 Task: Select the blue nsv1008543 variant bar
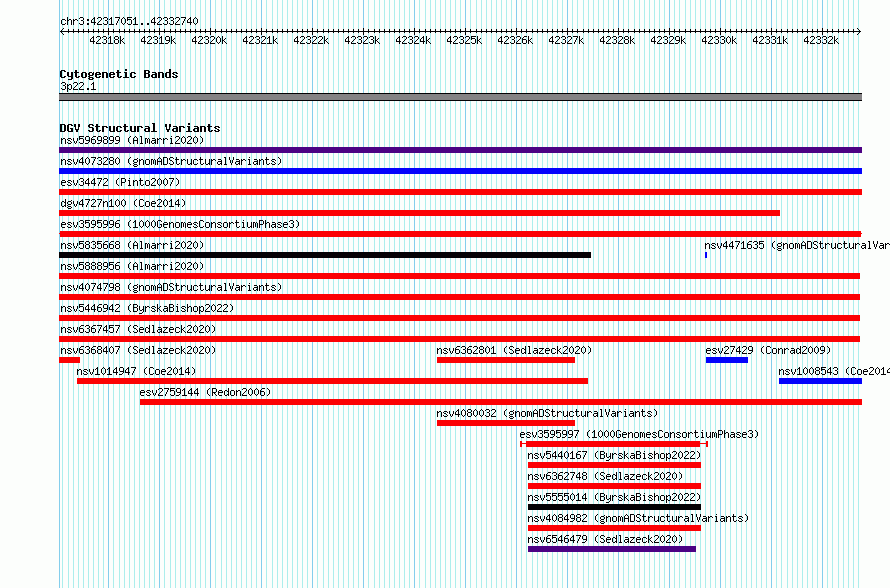821,381
